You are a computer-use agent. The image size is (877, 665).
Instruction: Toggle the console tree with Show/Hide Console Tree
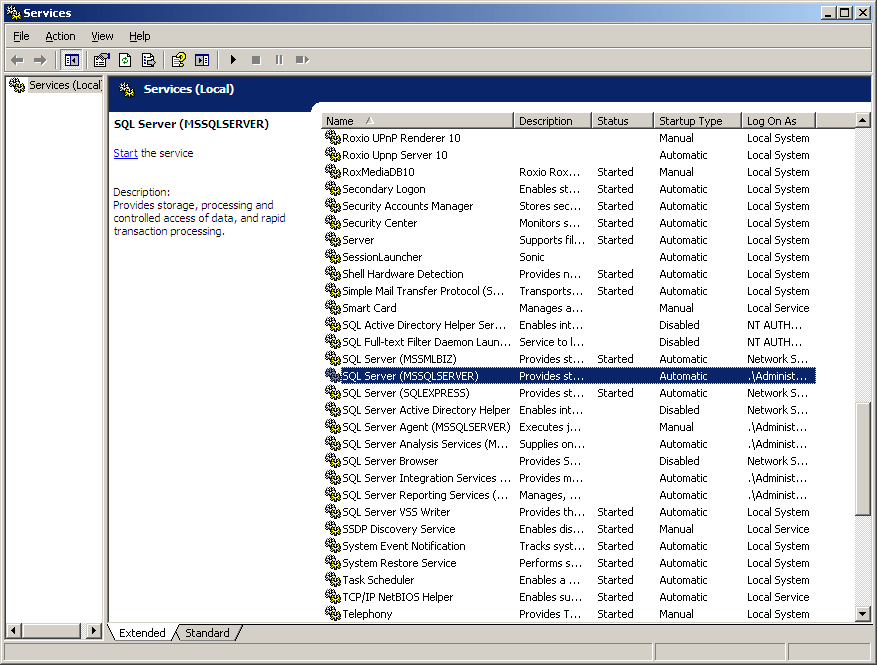72,60
